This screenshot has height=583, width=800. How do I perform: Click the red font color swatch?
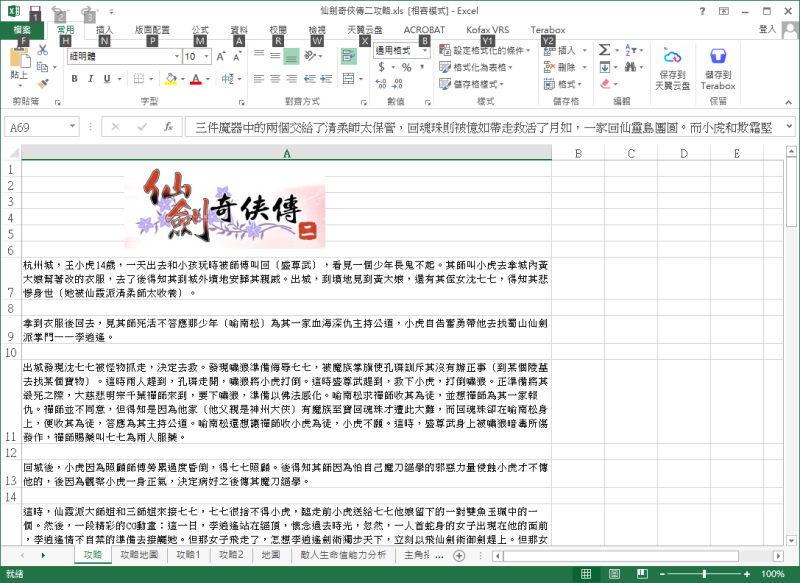pos(196,79)
